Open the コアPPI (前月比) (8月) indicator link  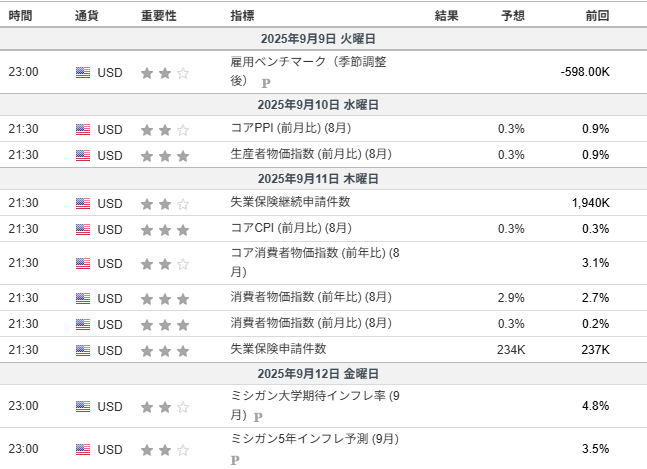[291, 128]
